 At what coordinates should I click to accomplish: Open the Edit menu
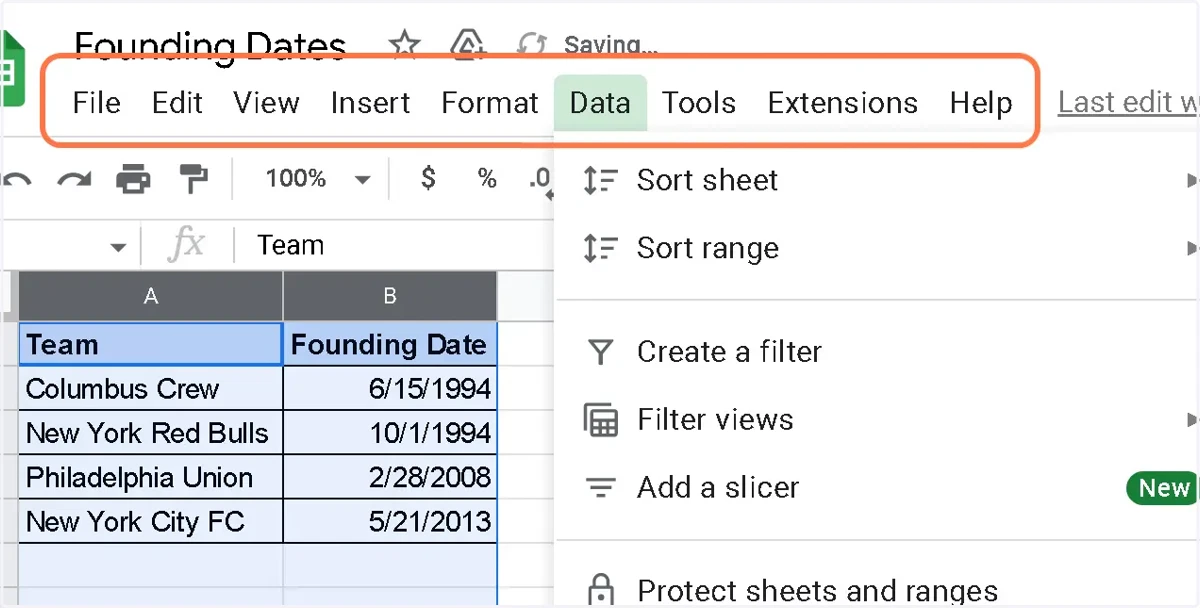177,103
